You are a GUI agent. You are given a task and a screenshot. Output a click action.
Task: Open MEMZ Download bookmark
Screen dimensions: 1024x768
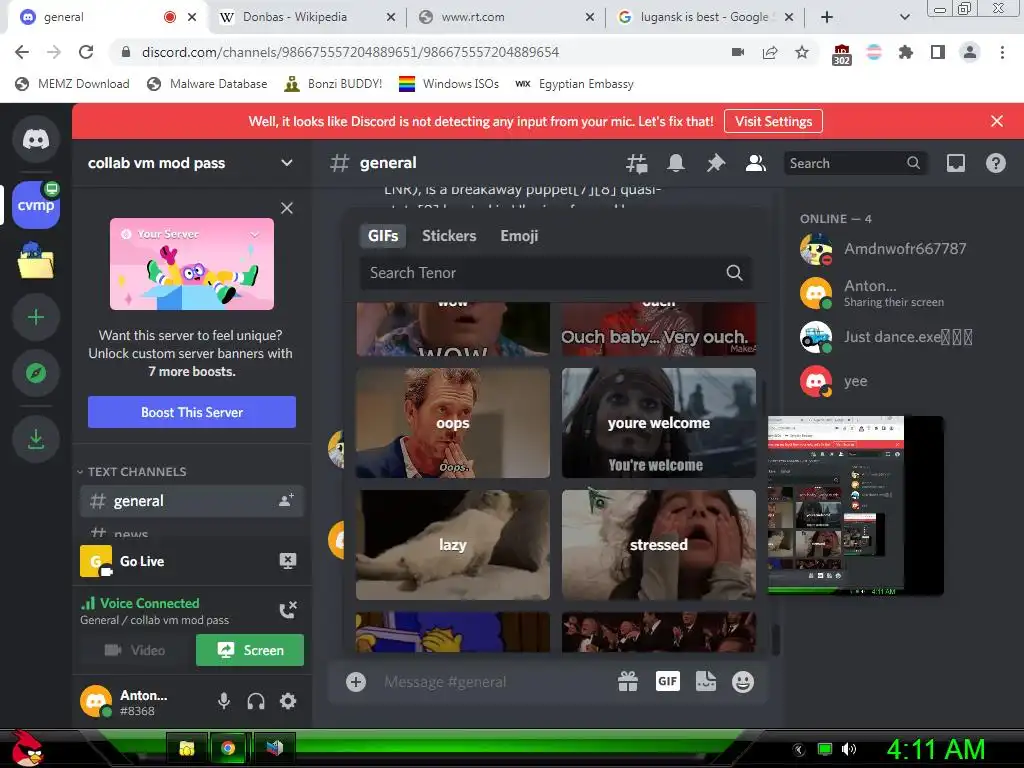[72, 84]
